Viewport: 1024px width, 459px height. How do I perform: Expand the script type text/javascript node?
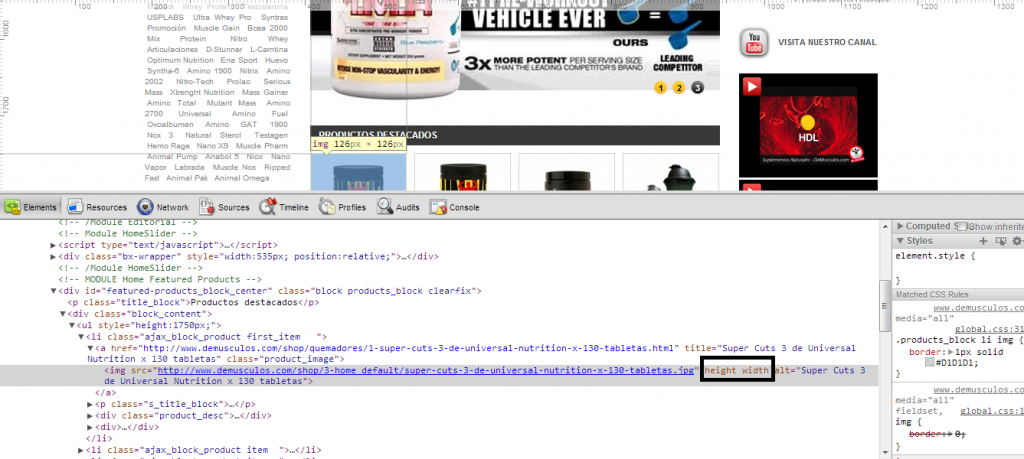click(54, 245)
